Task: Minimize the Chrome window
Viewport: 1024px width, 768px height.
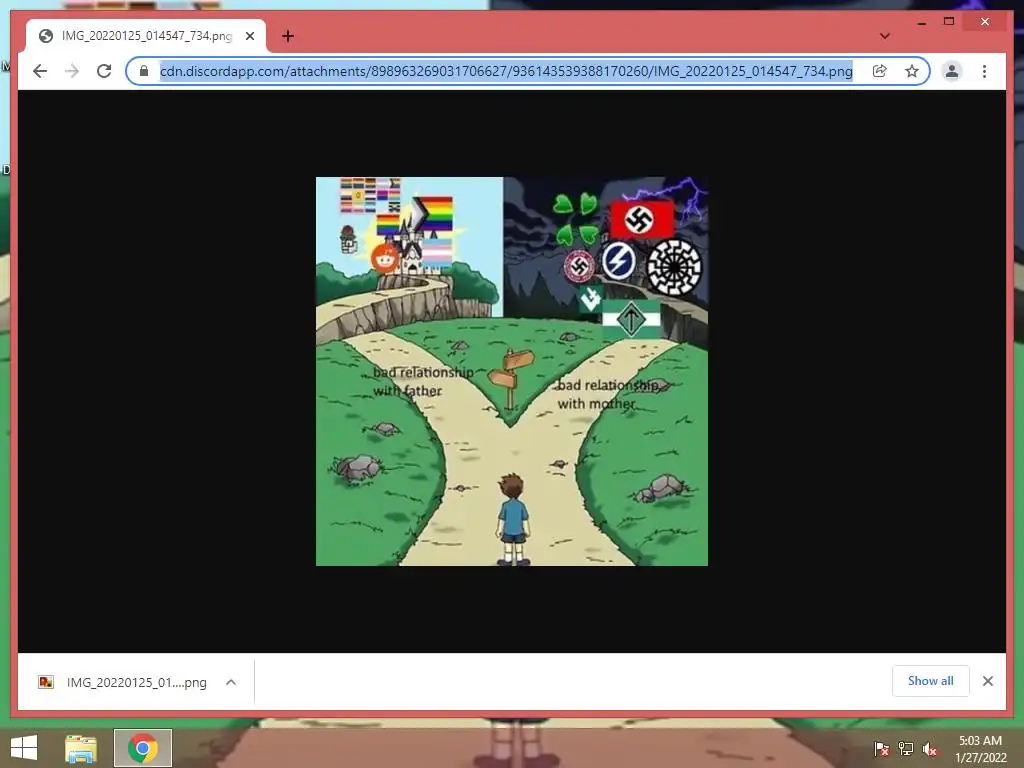Action: point(921,22)
